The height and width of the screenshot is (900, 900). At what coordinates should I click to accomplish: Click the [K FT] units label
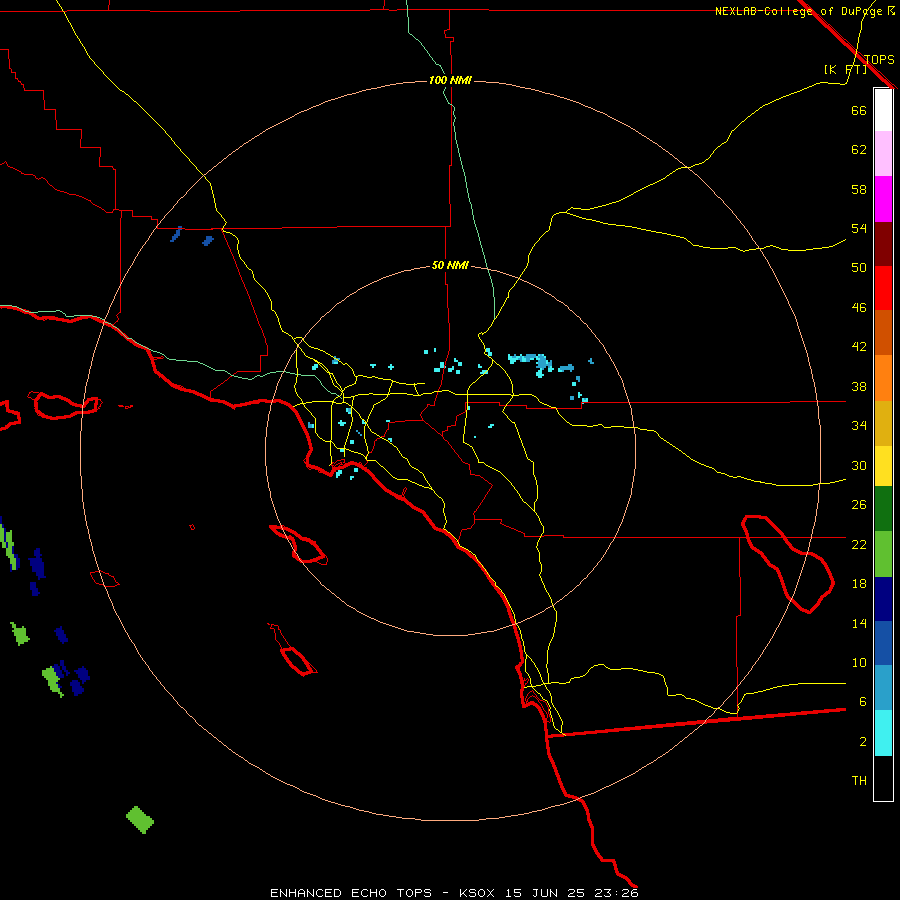845,69
